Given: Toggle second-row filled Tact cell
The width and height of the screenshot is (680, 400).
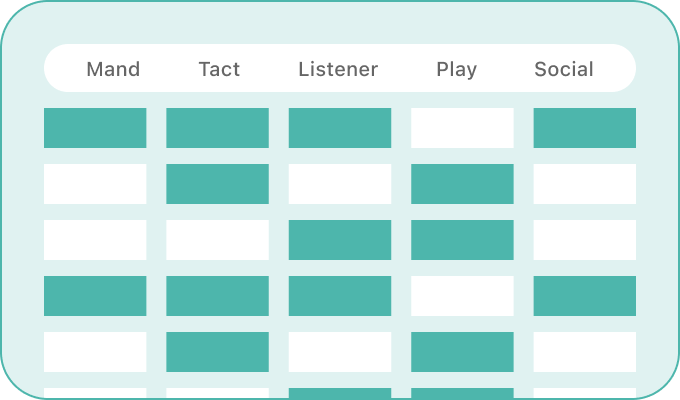Looking at the screenshot, I should pos(217,184).
